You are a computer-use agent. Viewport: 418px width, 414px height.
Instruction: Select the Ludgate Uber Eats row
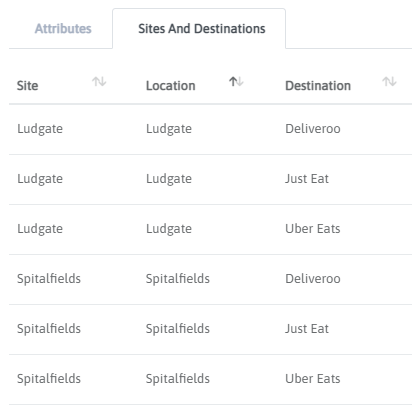(x=210, y=229)
